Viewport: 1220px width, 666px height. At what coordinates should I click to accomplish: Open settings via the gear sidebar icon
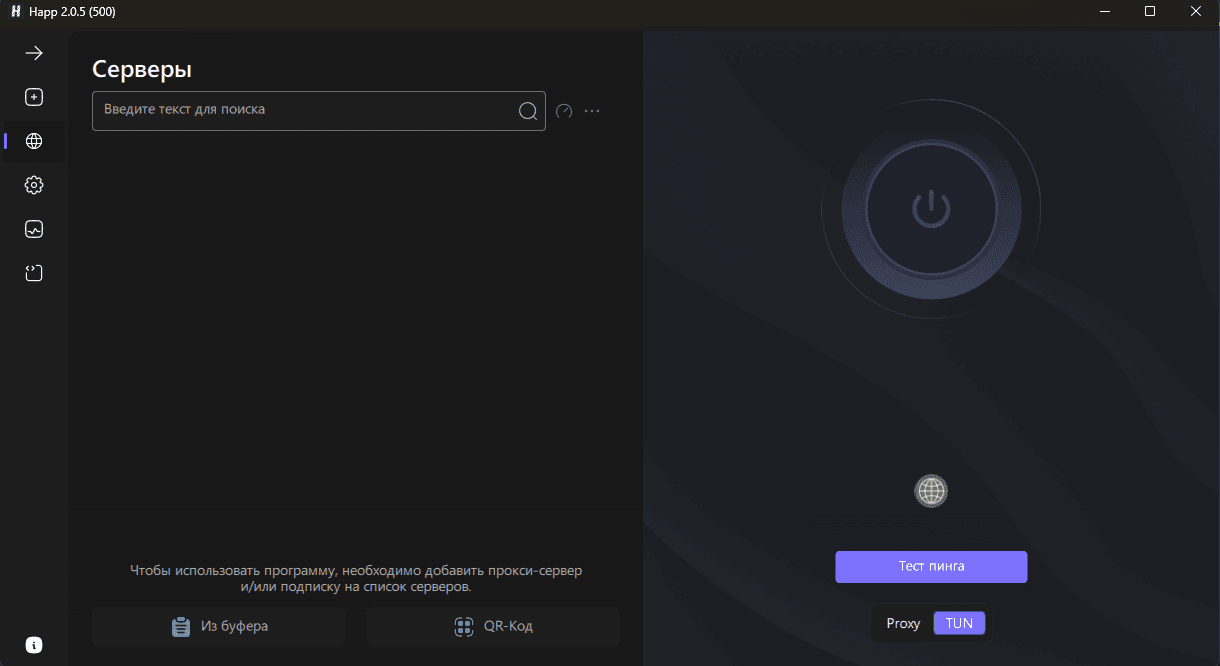(34, 185)
